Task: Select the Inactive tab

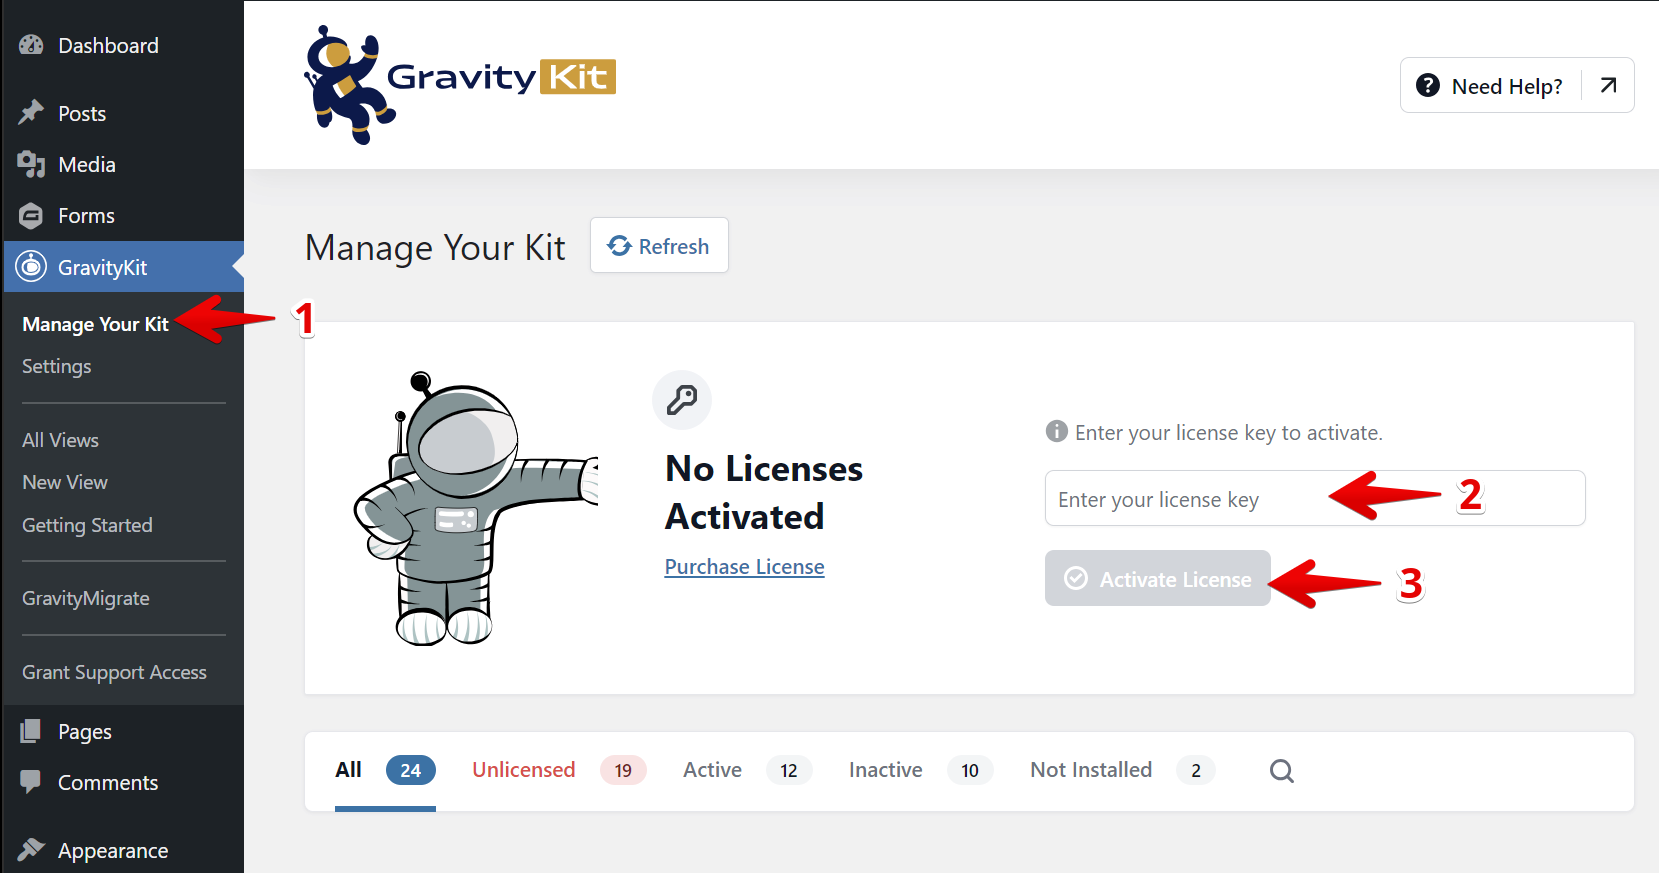Action: coord(885,770)
